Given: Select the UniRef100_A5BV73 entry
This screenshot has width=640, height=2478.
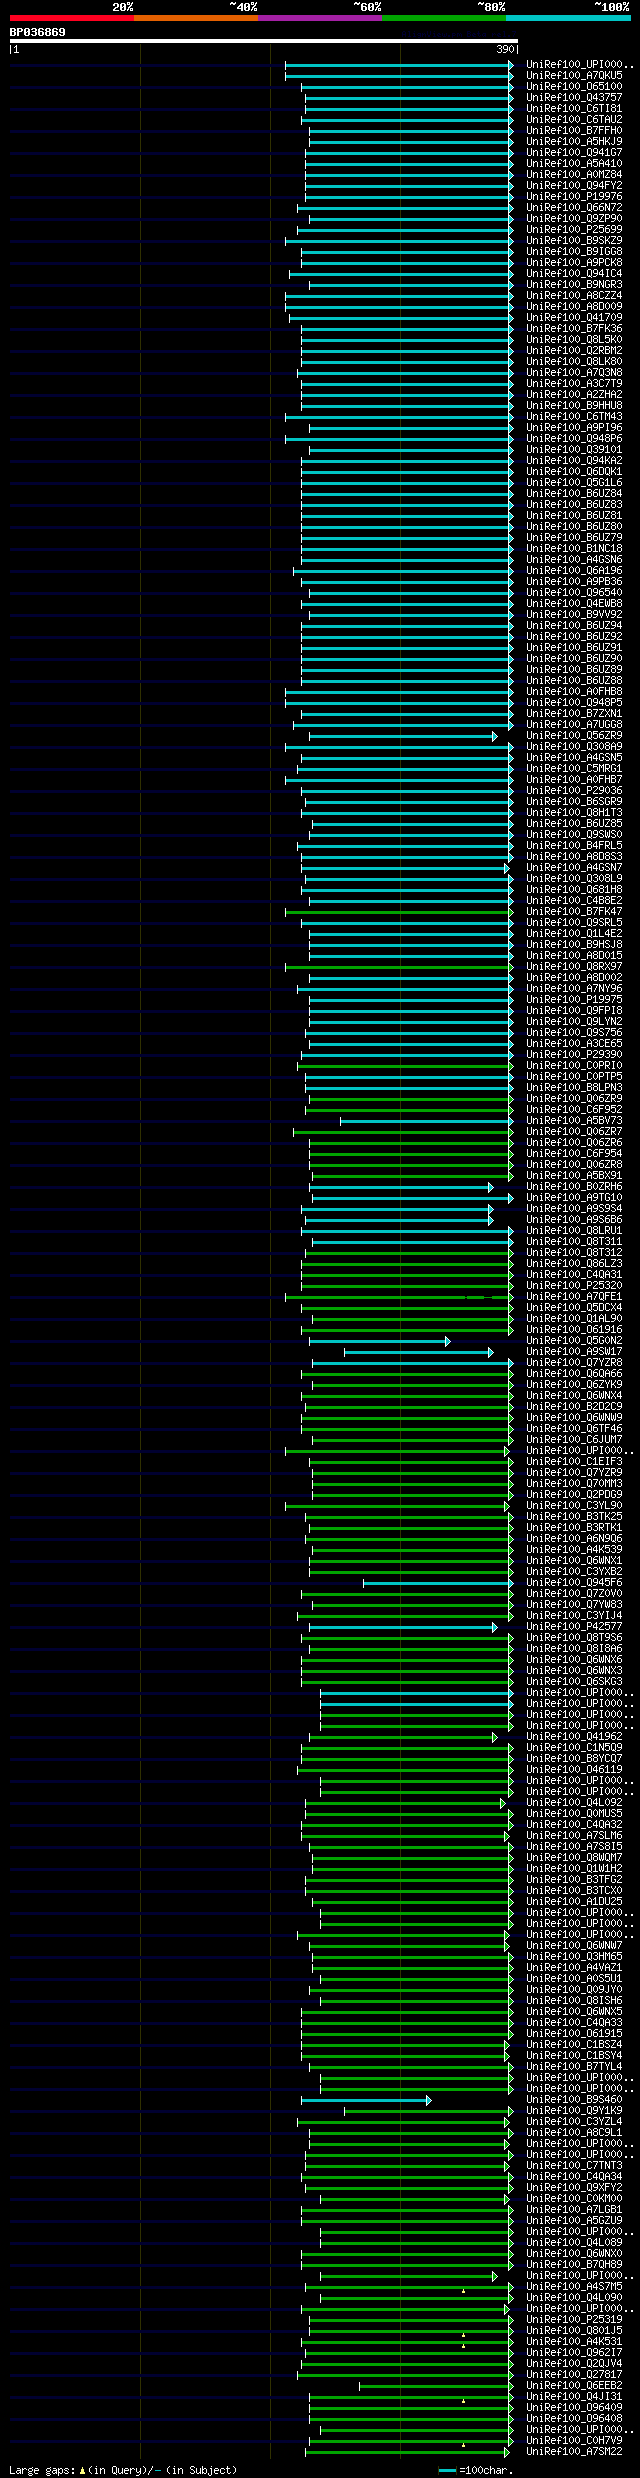Looking at the screenshot, I should point(574,1120).
